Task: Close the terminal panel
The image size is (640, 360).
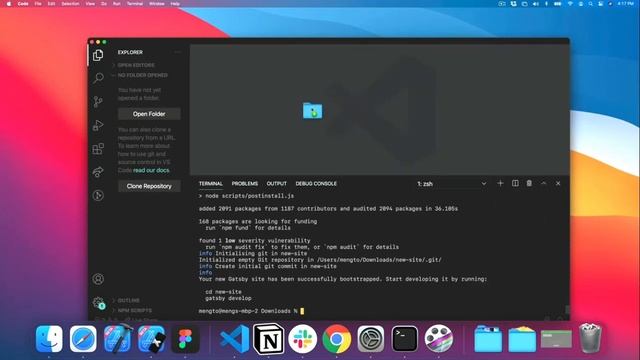Action: pos(558,183)
